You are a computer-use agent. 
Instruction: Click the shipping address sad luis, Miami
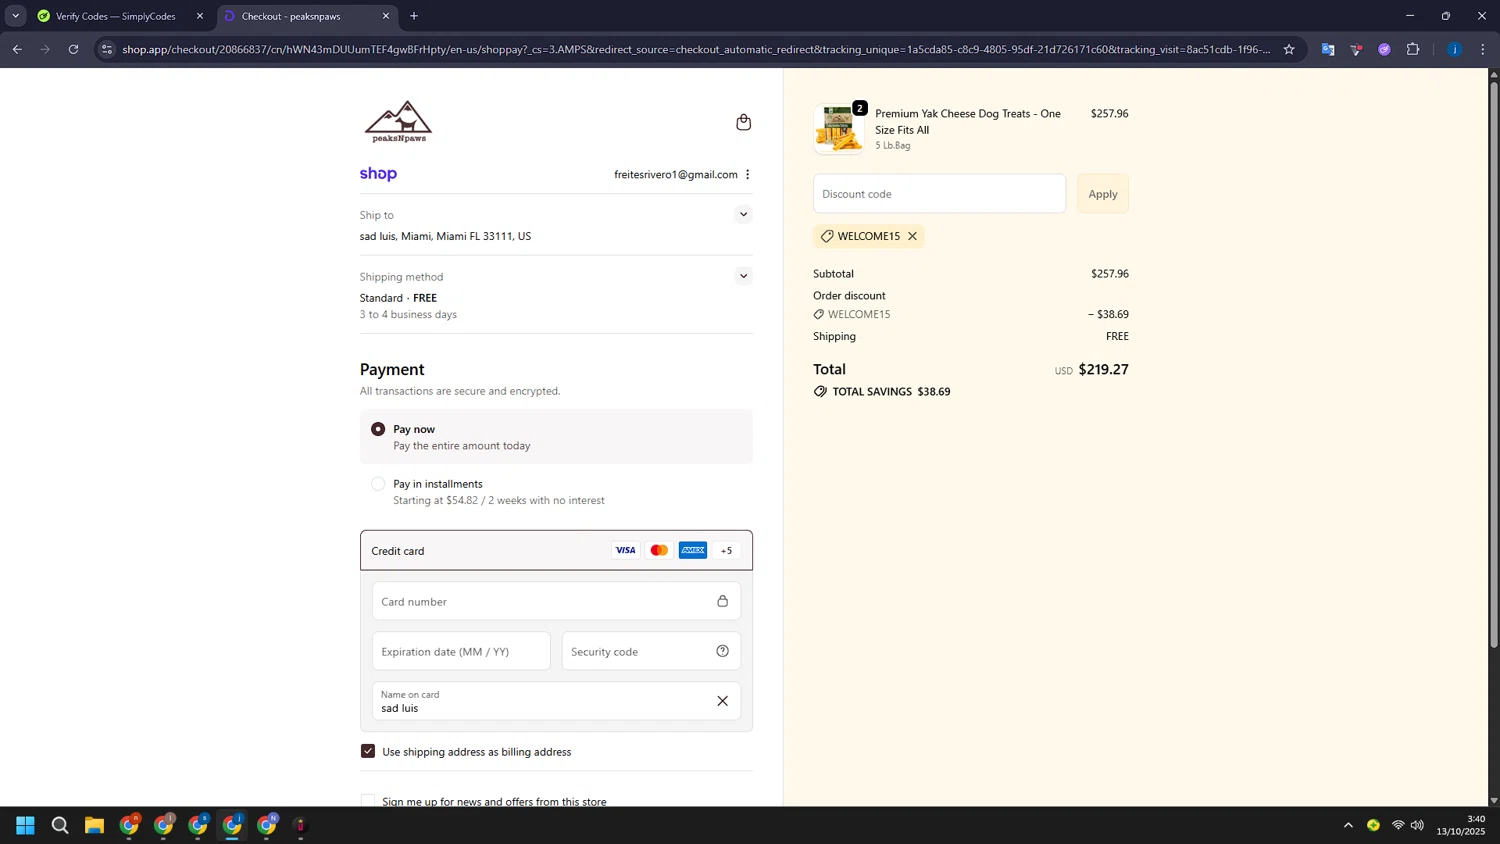(x=445, y=236)
